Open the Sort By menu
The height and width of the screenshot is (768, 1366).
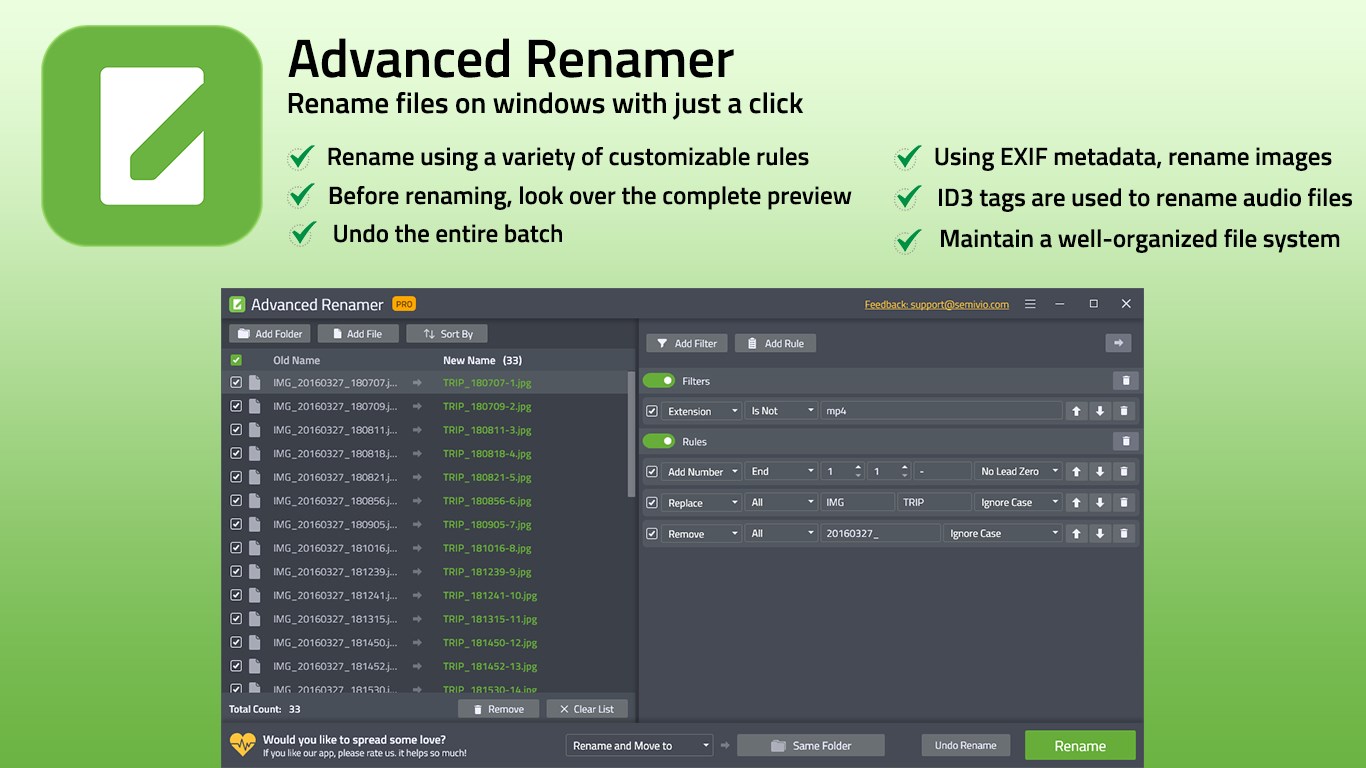447,334
